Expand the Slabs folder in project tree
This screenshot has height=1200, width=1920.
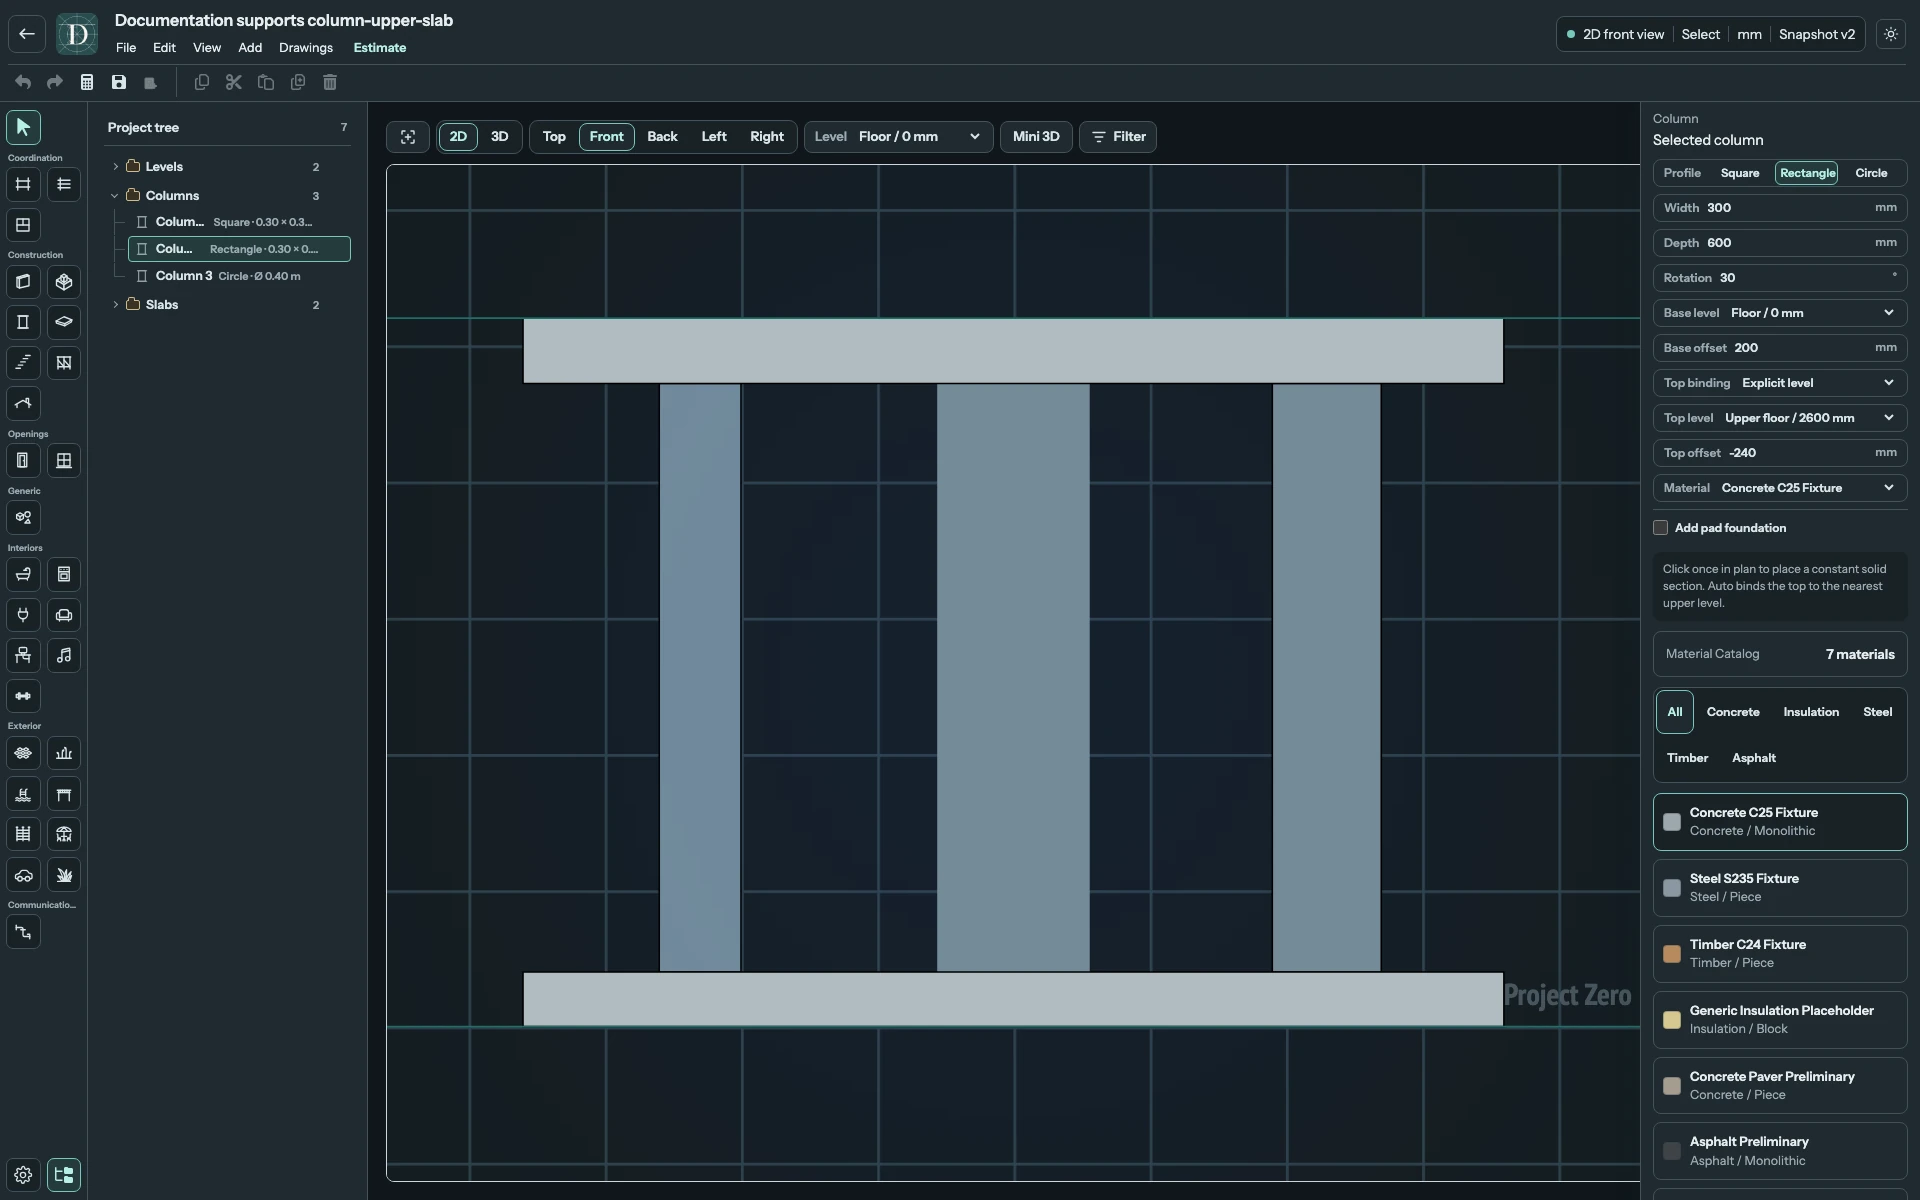[115, 305]
